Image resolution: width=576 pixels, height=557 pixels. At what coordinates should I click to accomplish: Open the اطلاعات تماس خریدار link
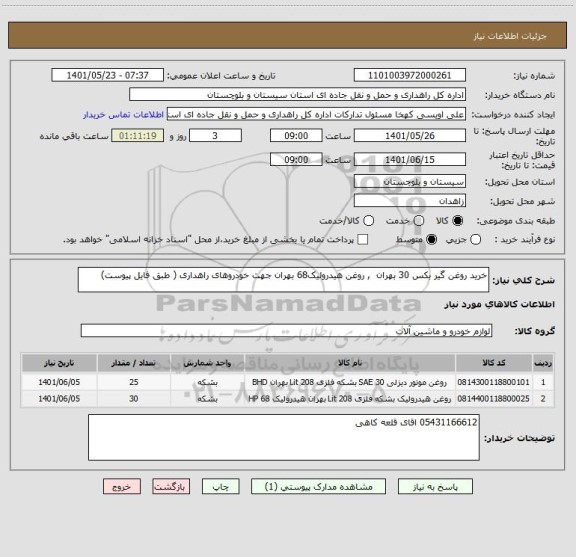tap(123, 115)
